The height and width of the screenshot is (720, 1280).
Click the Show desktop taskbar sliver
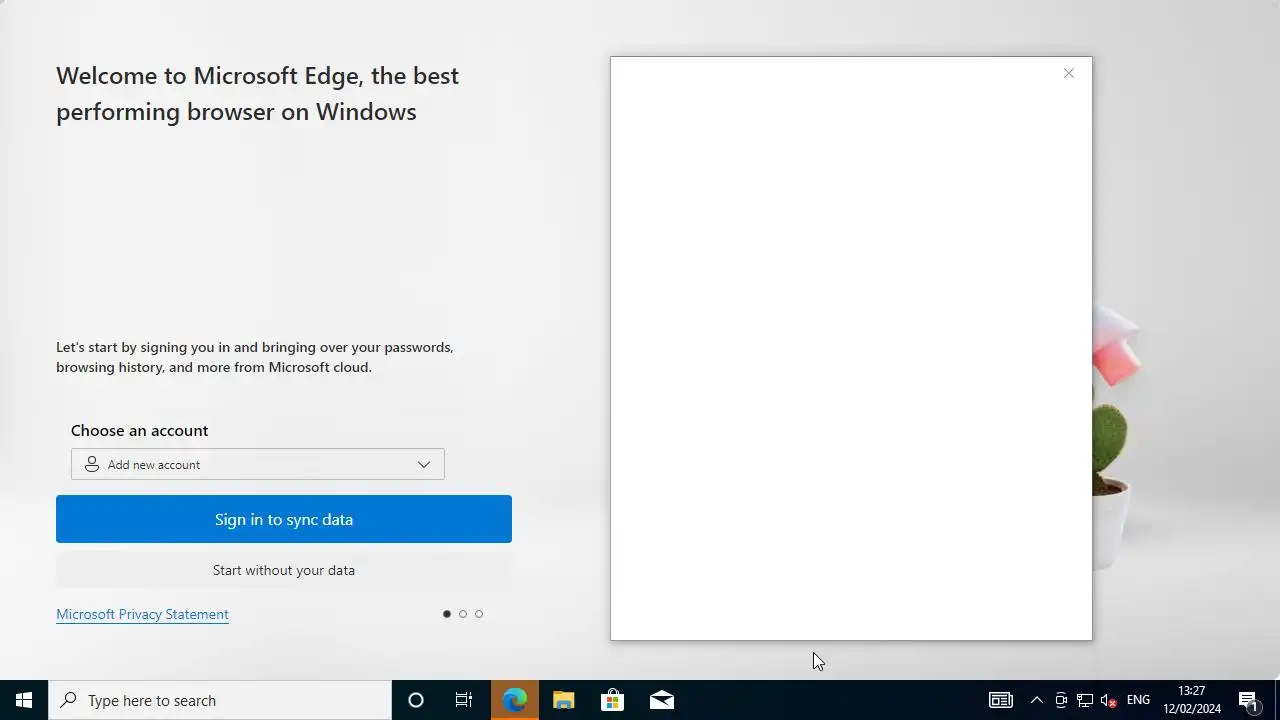click(x=1277, y=700)
